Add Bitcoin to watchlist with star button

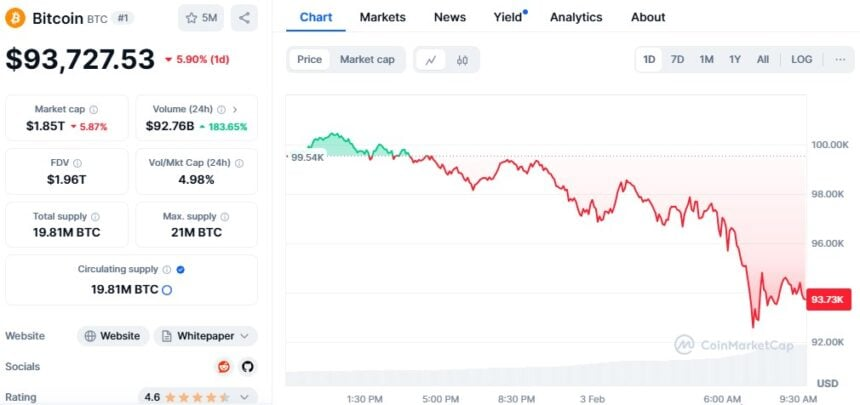pos(201,17)
